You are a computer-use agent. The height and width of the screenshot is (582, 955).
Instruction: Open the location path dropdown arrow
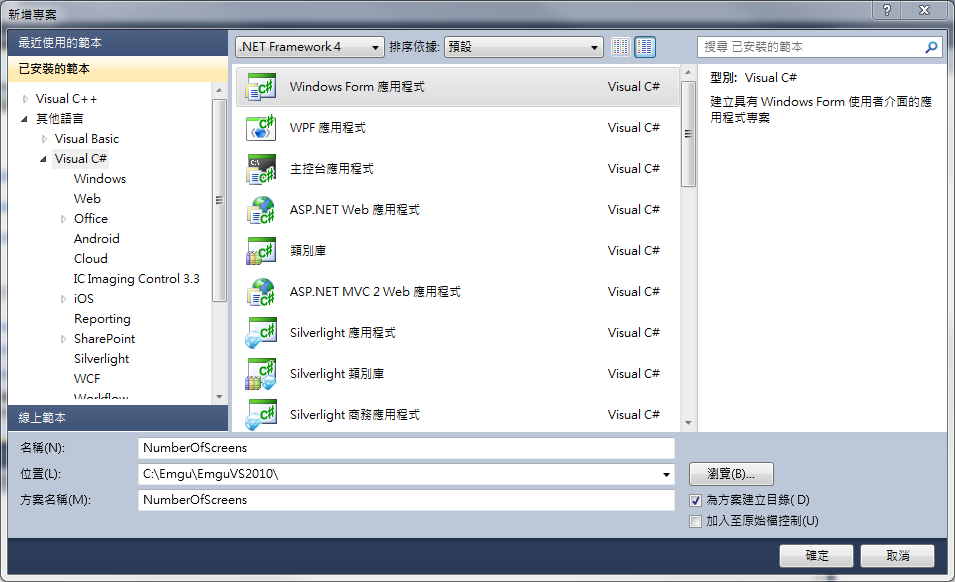point(666,474)
